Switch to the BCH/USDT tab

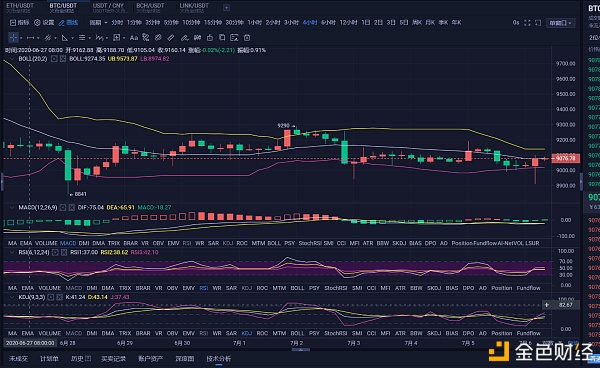click(150, 7)
